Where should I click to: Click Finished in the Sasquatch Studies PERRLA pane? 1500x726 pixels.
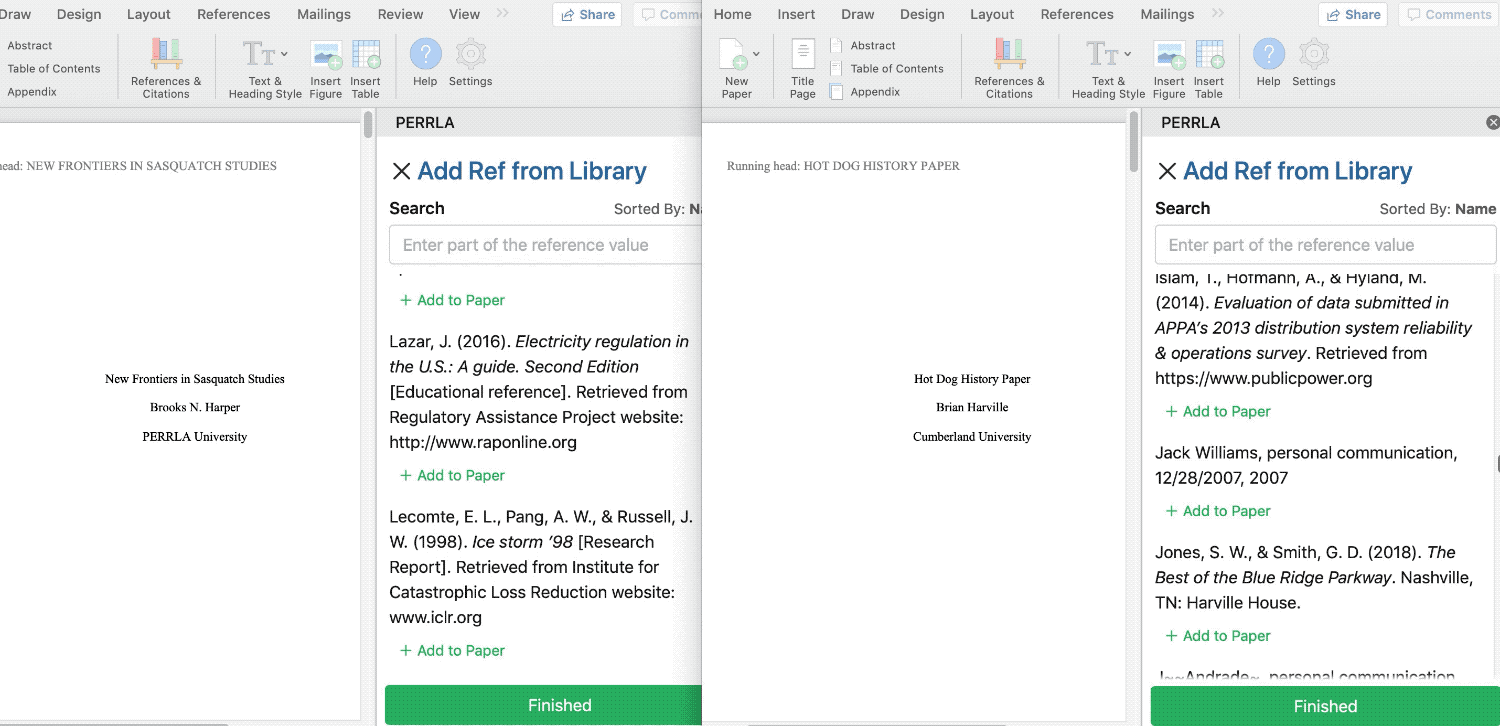[x=544, y=705]
